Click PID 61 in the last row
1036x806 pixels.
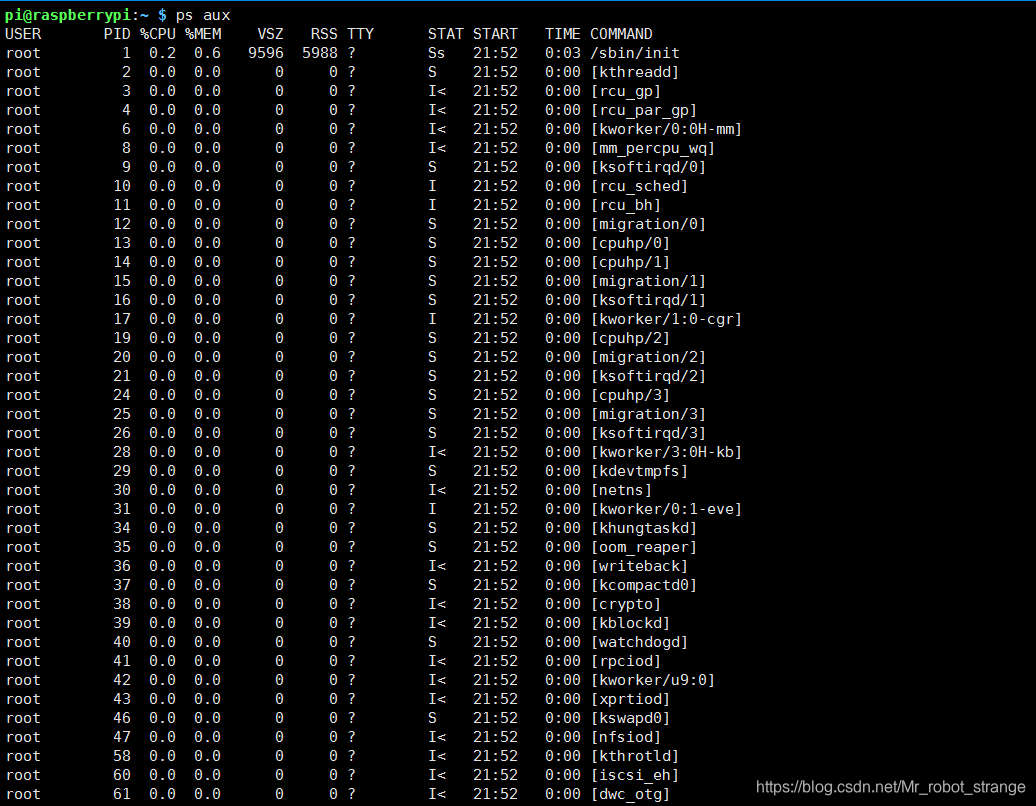122,795
